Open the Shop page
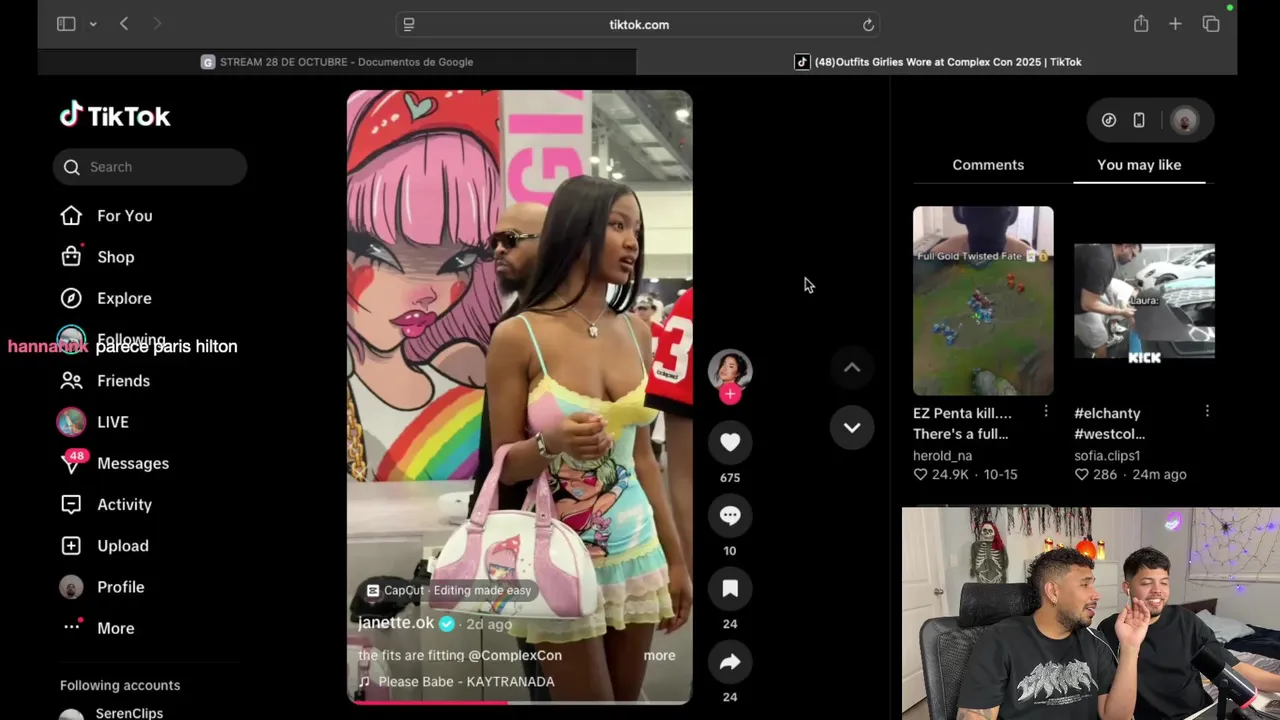1280x720 pixels. (x=115, y=257)
